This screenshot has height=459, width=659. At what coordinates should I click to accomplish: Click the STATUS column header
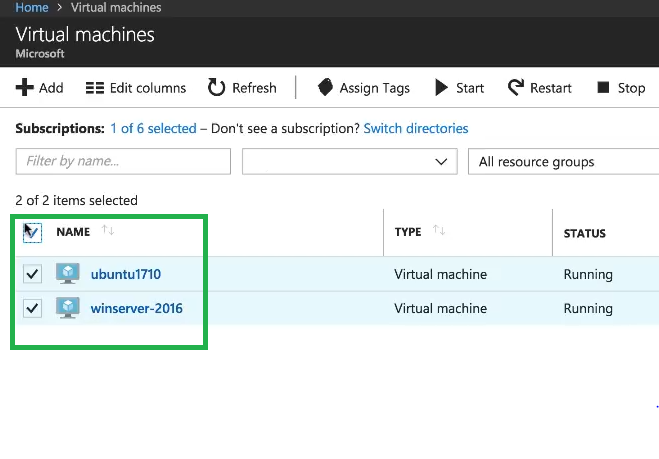pos(585,233)
